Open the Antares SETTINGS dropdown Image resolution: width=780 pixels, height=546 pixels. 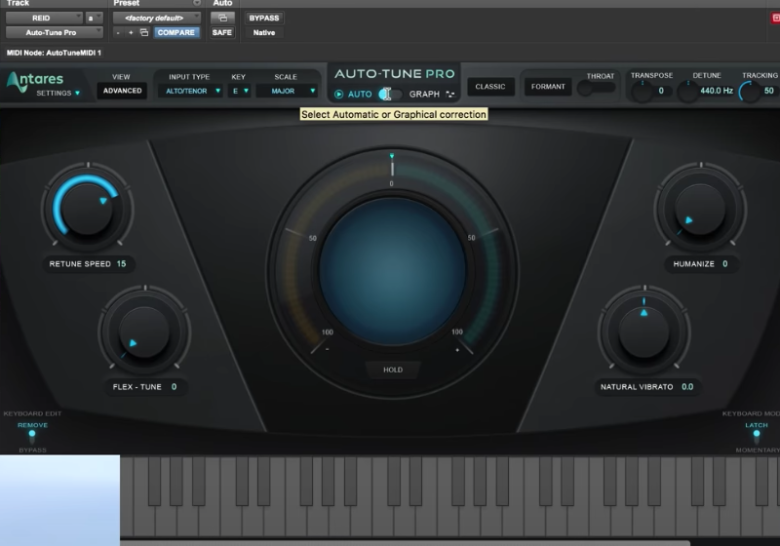pyautogui.click(x=58, y=93)
